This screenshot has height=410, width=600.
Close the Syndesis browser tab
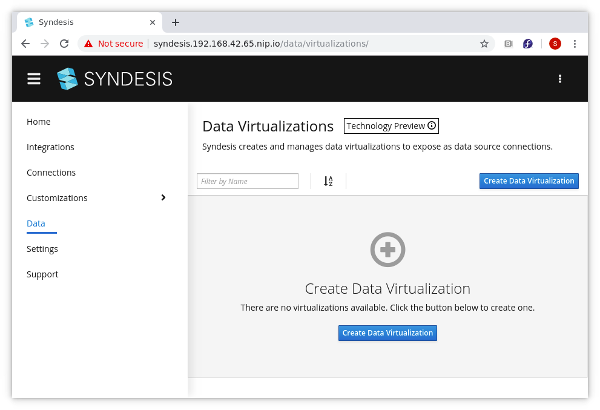152,23
